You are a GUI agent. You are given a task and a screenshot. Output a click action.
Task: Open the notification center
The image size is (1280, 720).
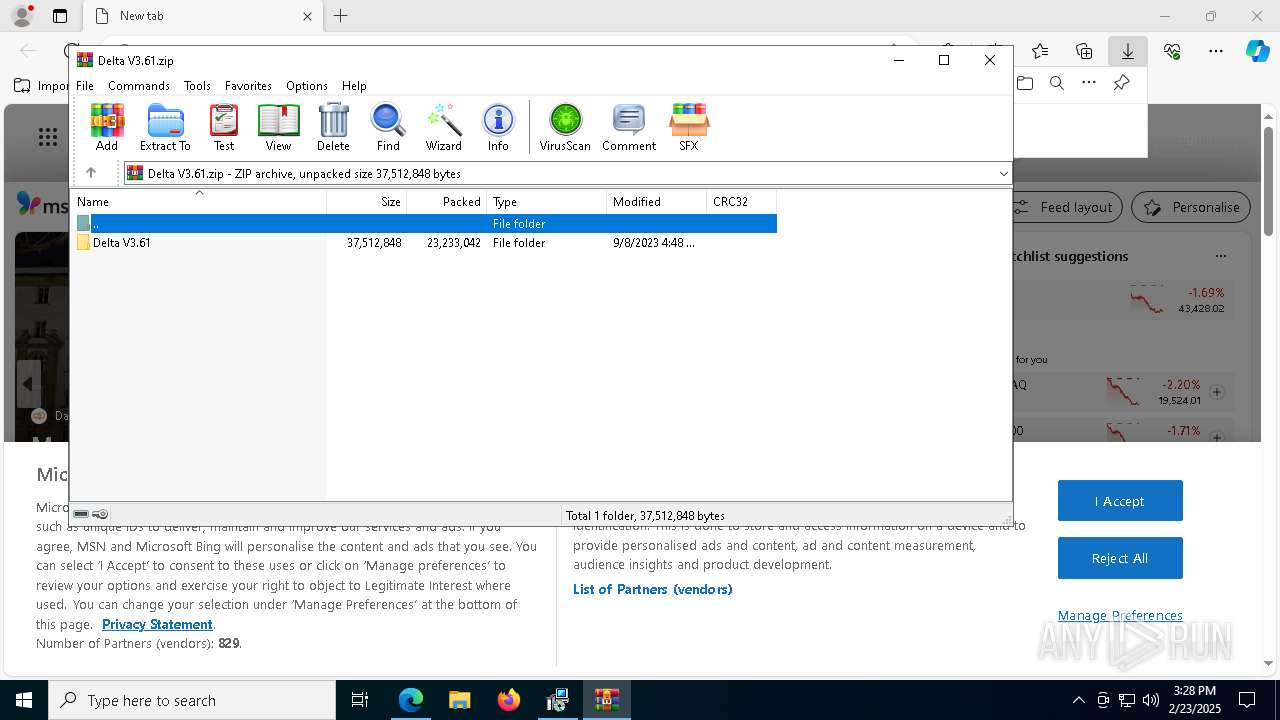click(1247, 700)
